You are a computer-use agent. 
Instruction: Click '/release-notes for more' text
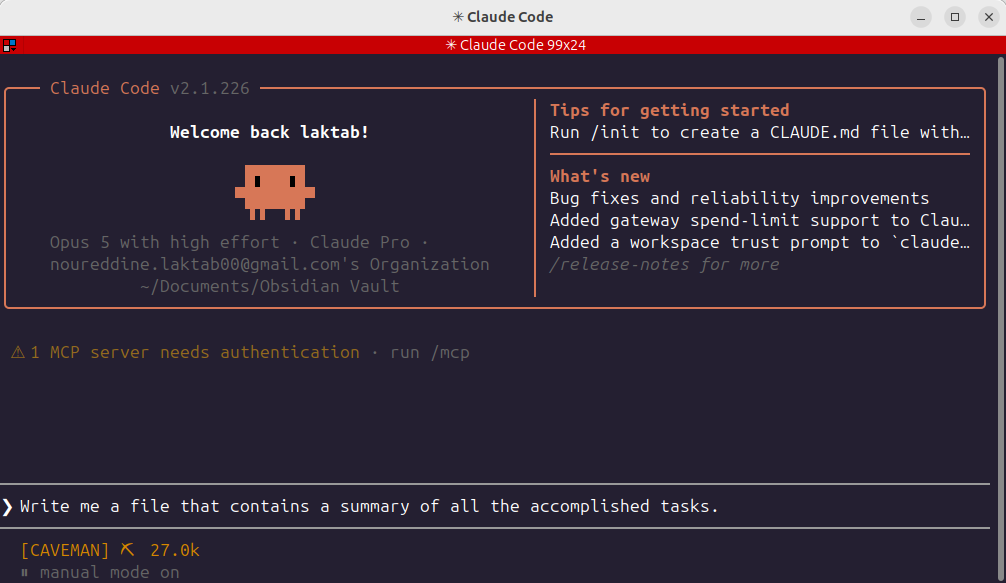665,264
